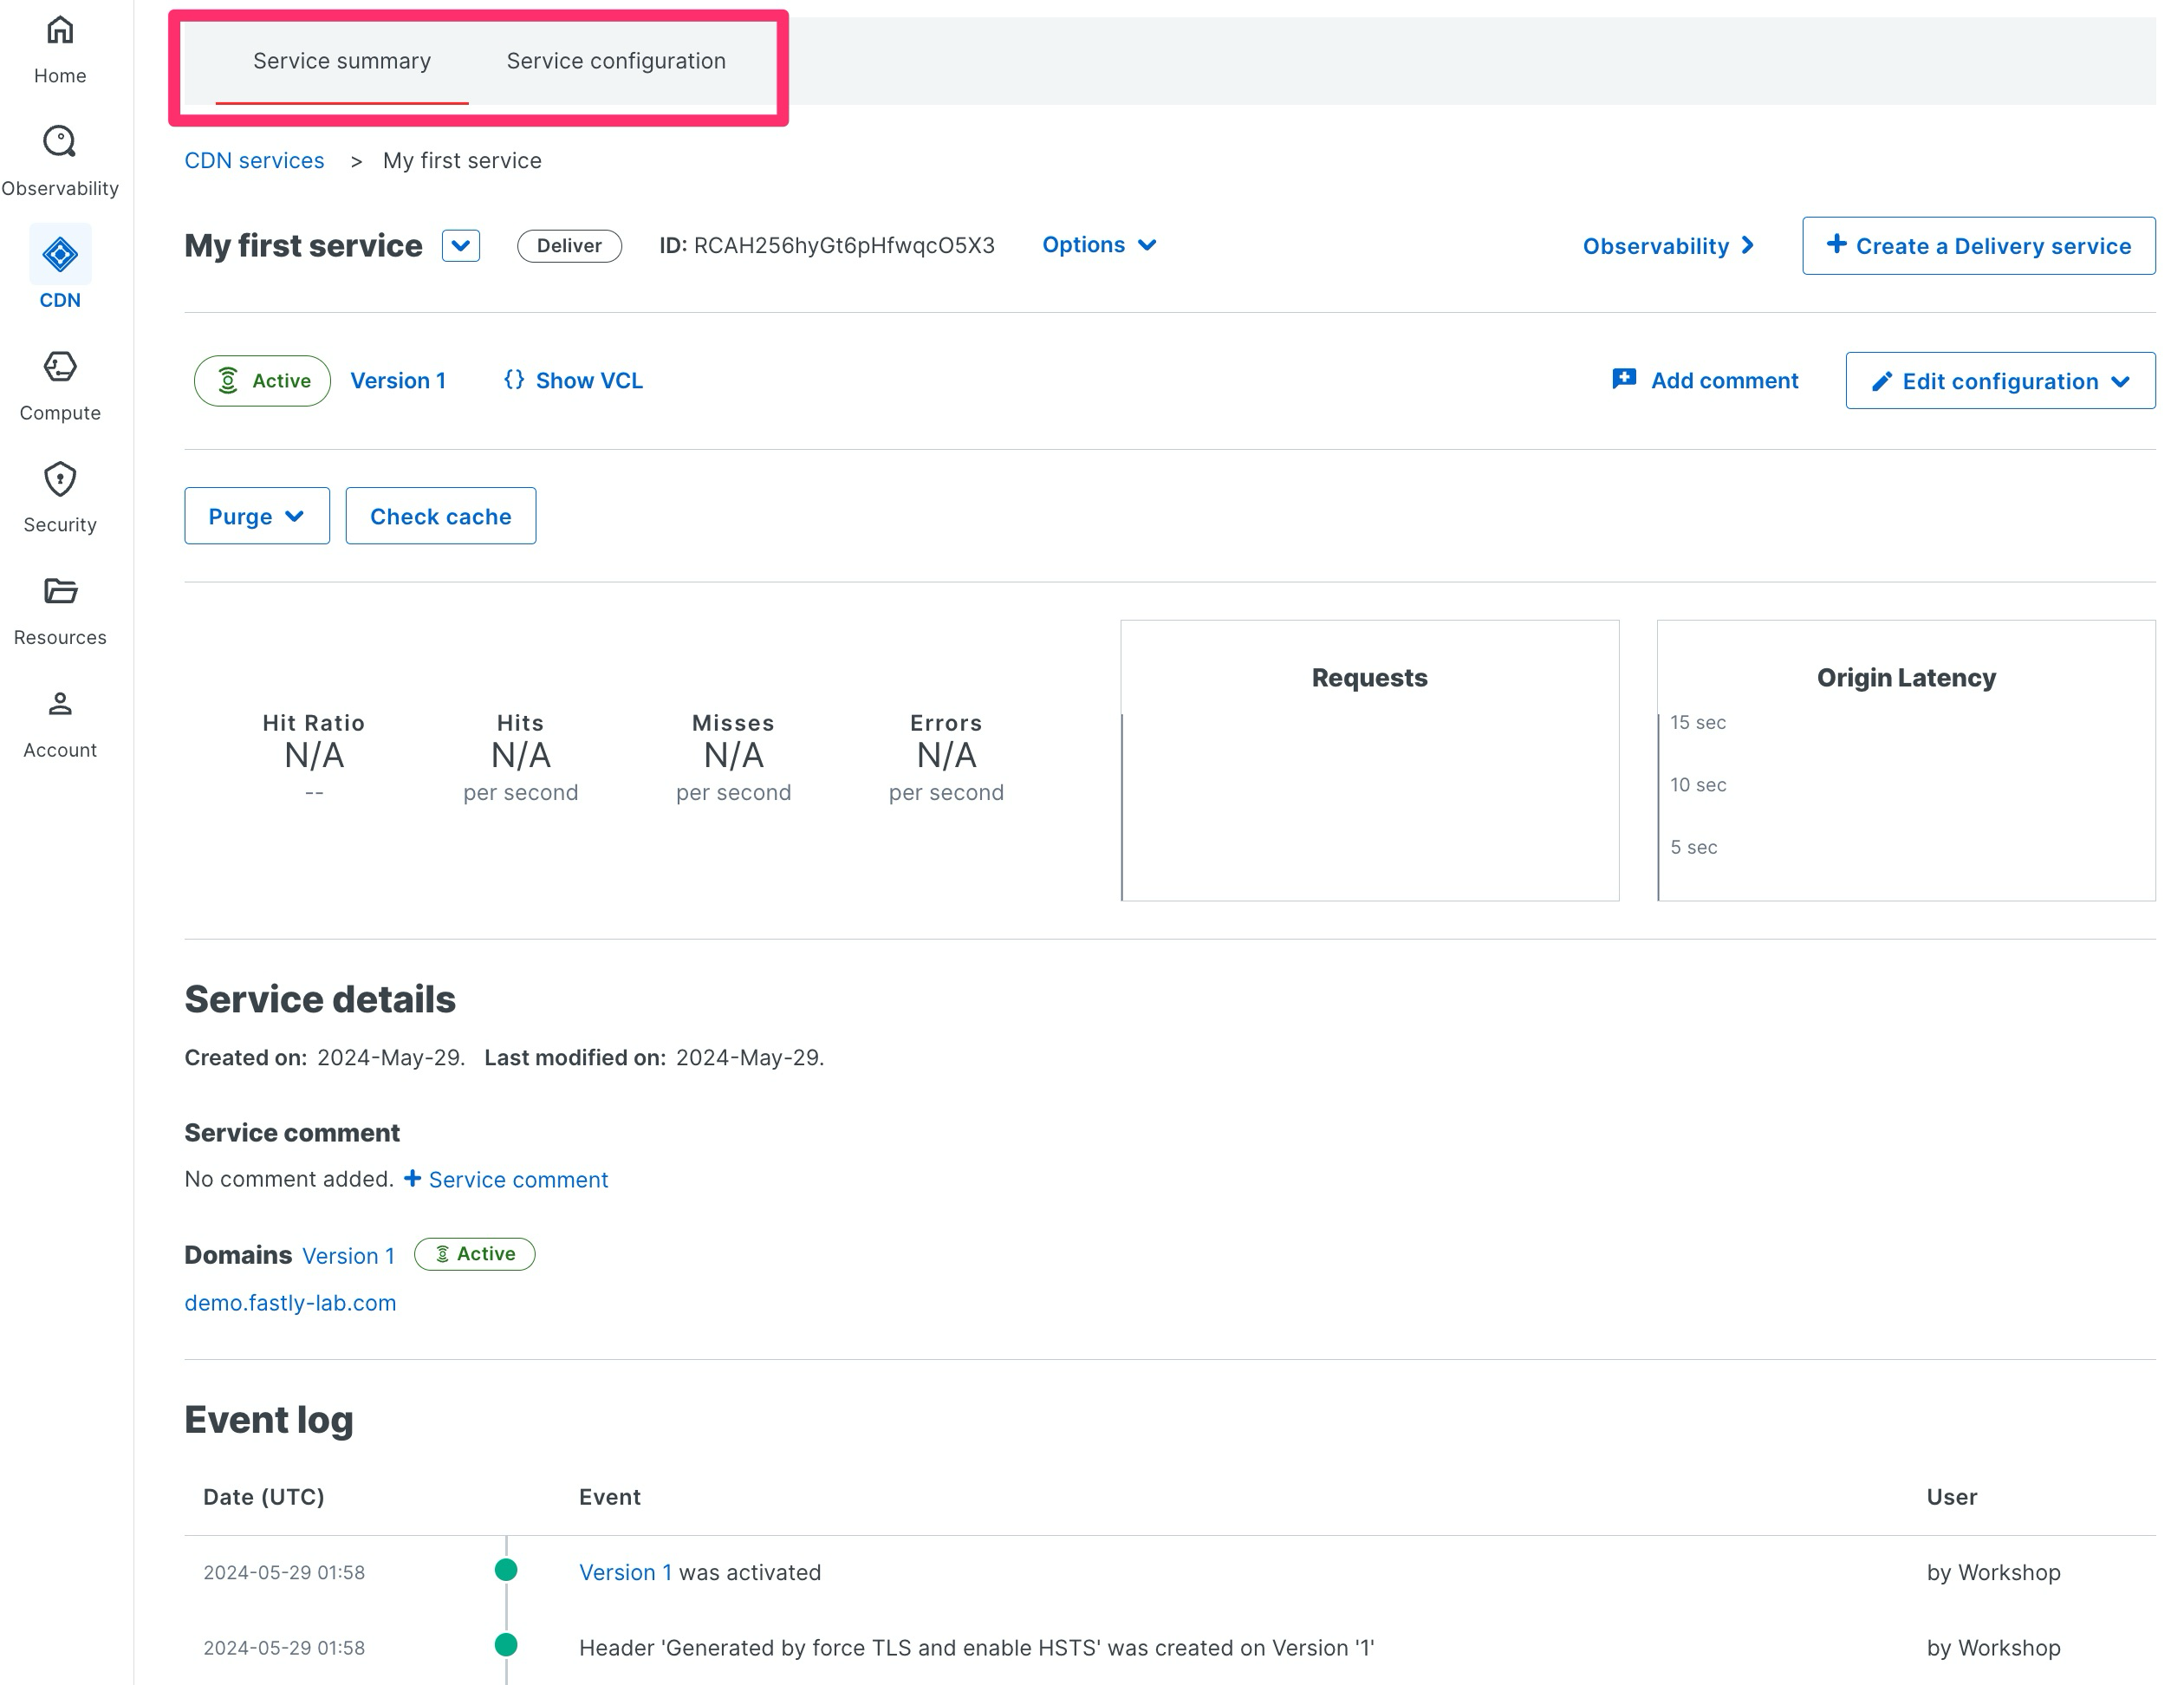This screenshot has width=2184, height=1685.
Task: Open the Options dropdown
Action: tap(1099, 245)
